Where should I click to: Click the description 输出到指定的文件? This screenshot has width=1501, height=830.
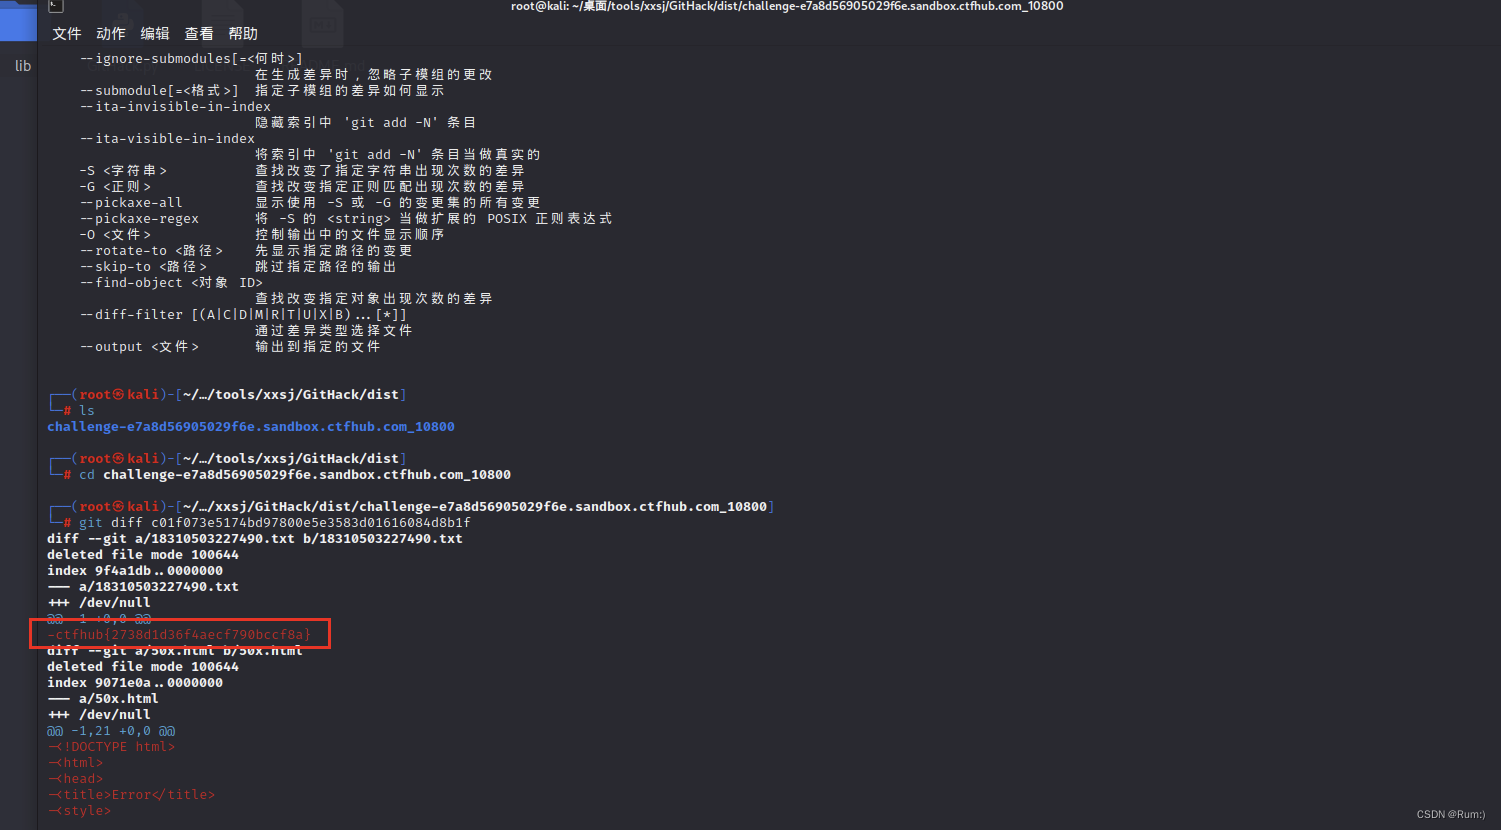(x=317, y=347)
